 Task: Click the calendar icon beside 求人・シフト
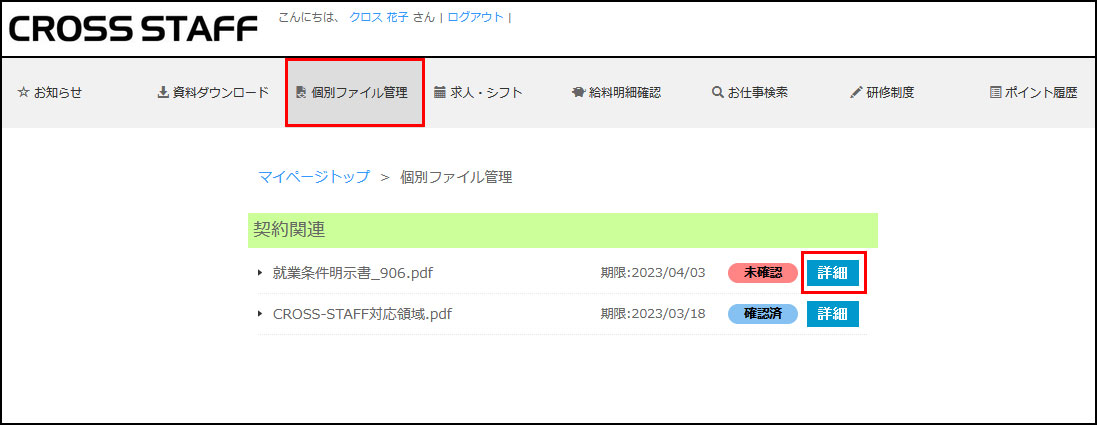(x=439, y=92)
